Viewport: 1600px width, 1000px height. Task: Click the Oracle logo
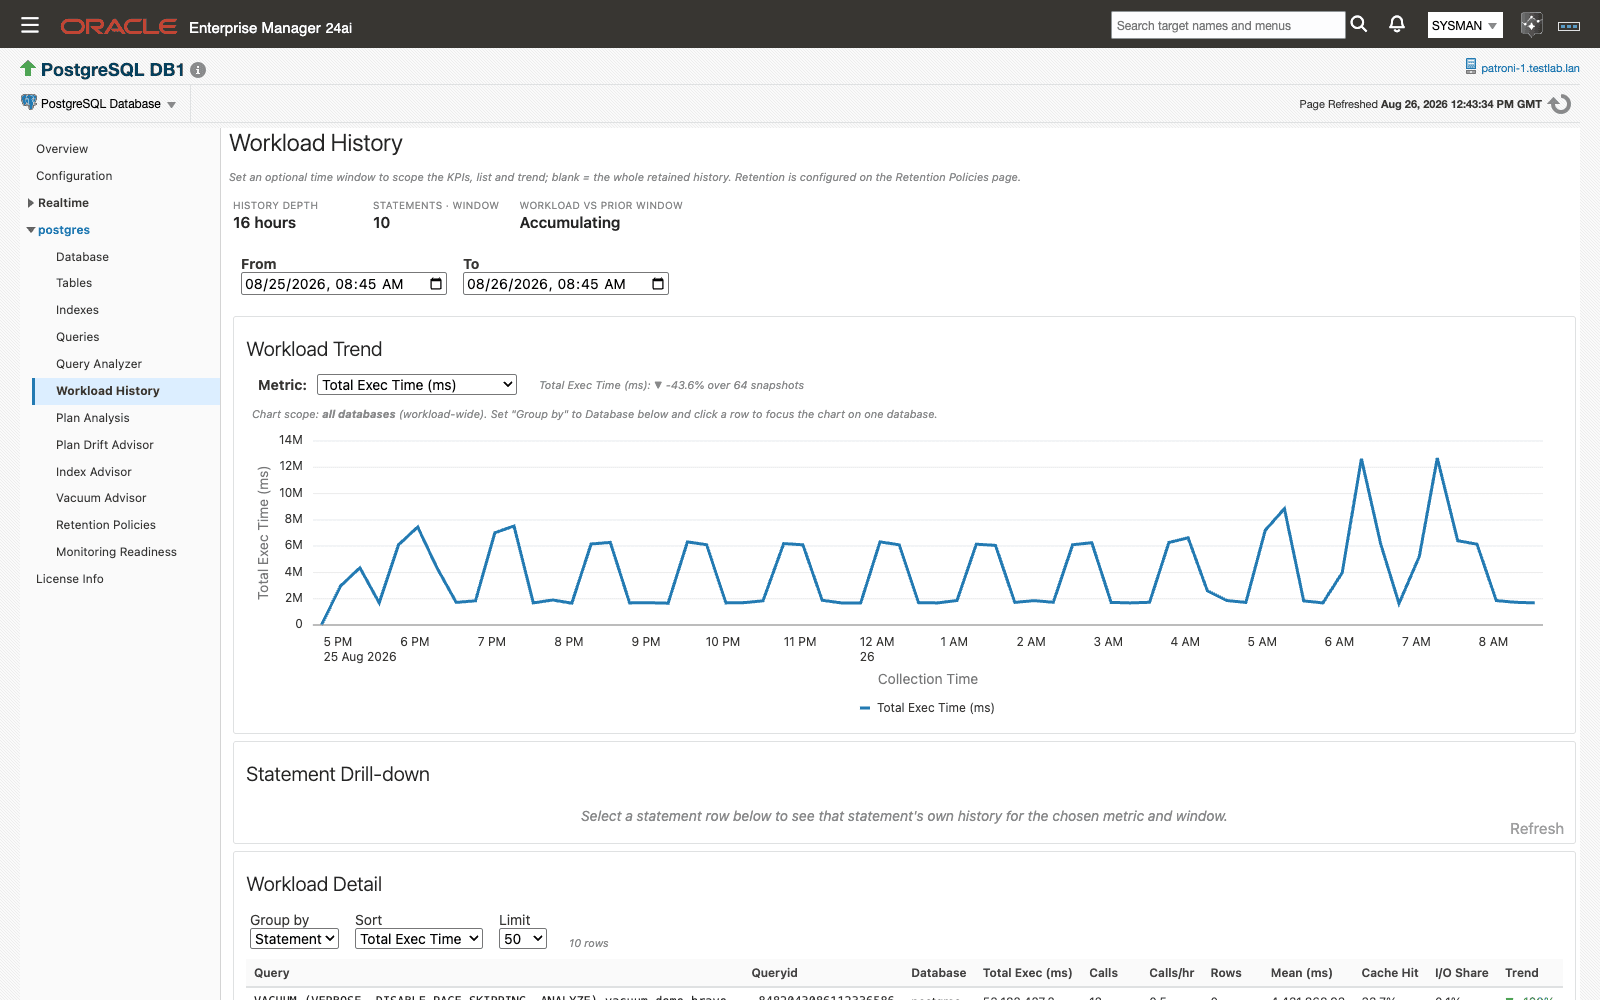pyautogui.click(x=119, y=27)
